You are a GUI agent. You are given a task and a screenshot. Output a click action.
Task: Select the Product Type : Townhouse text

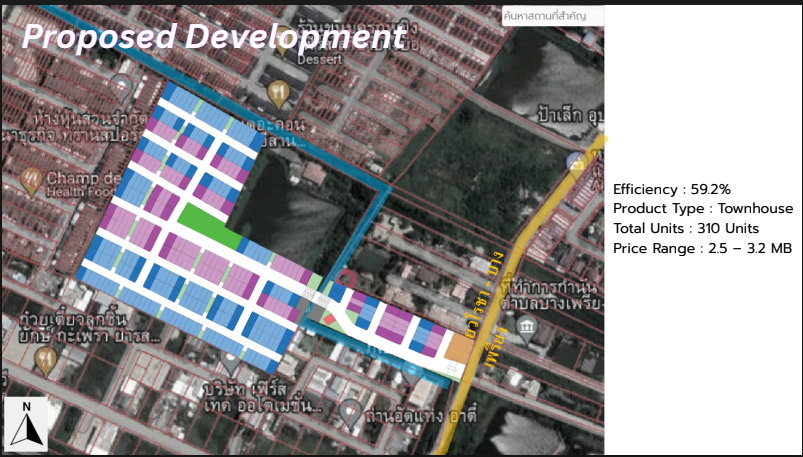tap(703, 209)
